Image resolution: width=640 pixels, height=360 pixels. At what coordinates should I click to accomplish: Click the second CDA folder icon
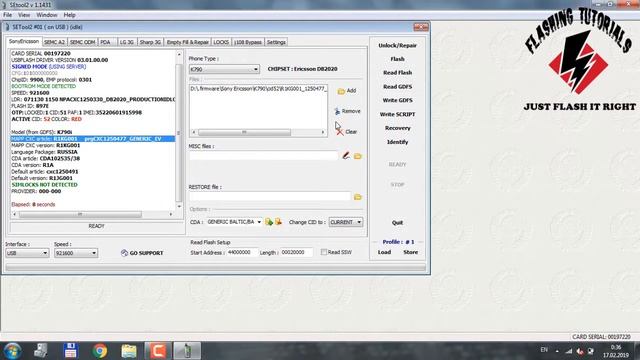(x=278, y=222)
